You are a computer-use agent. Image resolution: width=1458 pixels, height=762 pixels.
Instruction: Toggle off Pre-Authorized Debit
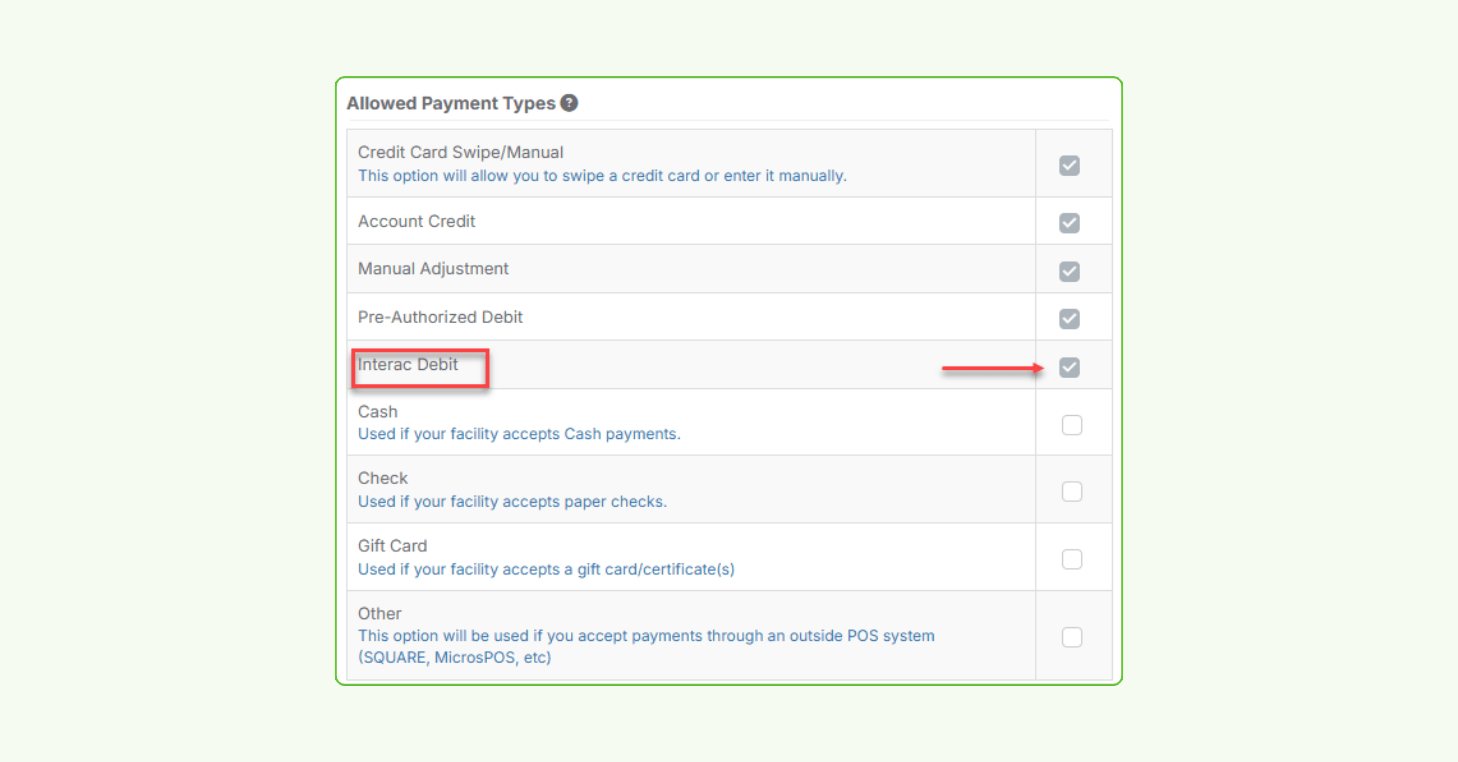pyautogui.click(x=1069, y=318)
